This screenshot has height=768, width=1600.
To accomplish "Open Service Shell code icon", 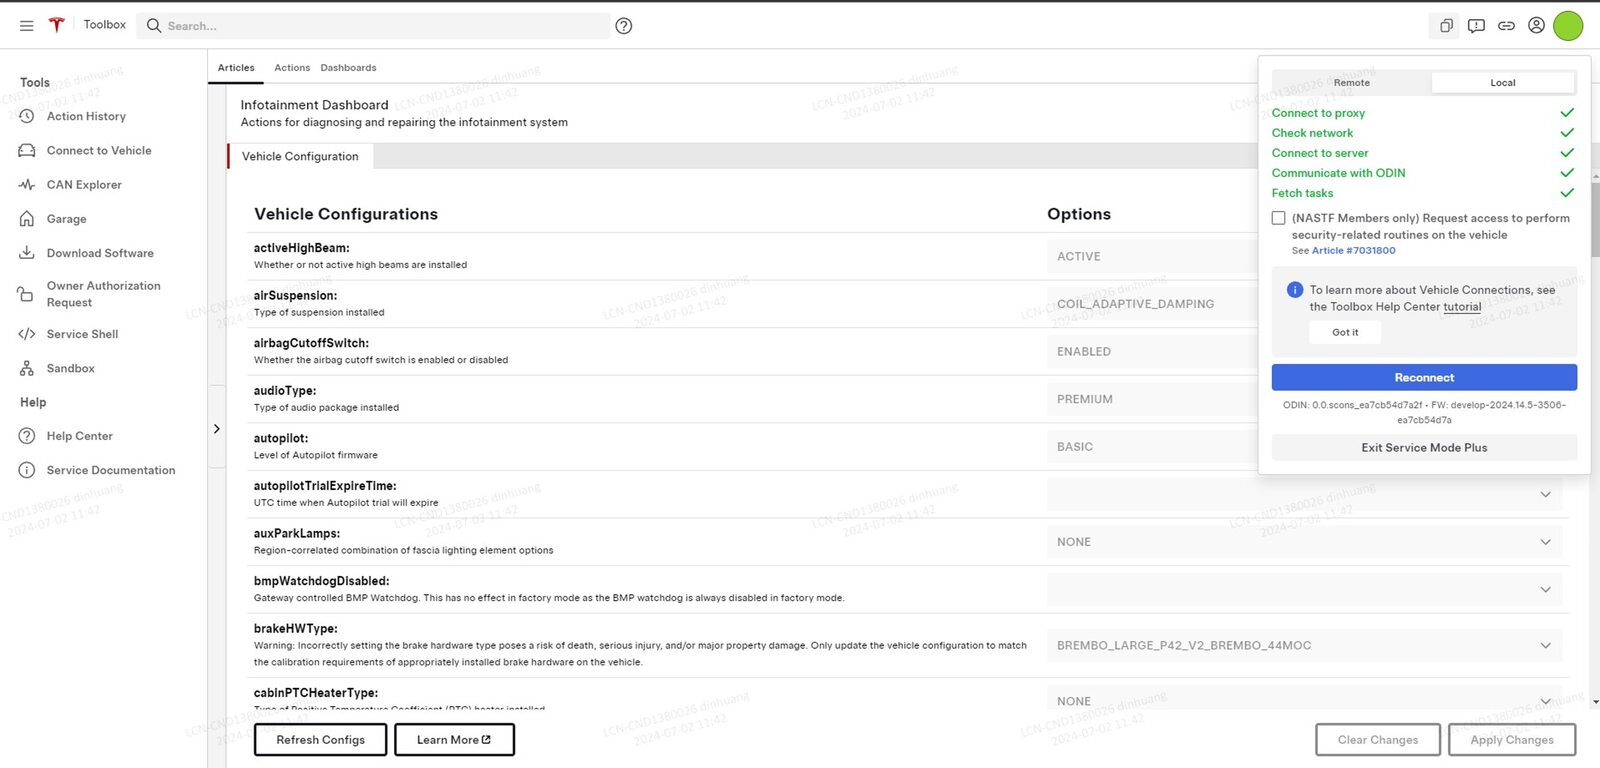I will coord(27,334).
